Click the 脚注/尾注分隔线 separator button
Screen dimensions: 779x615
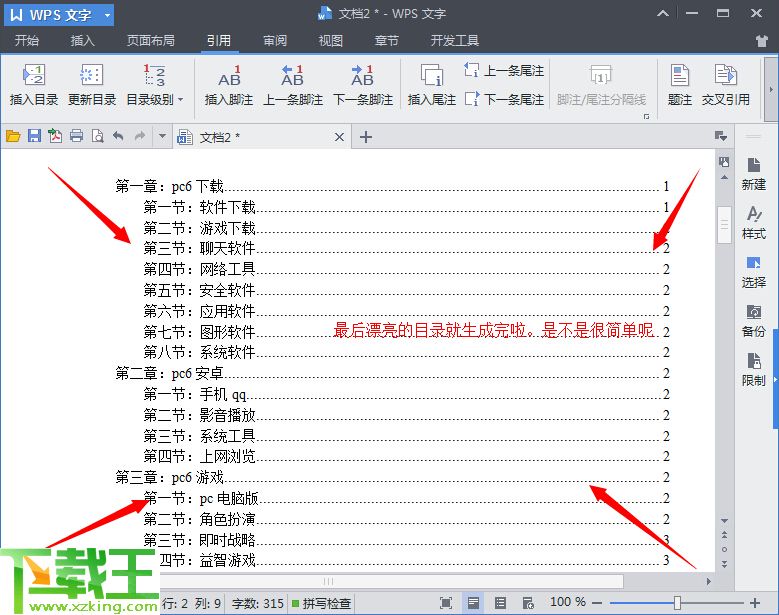(601, 85)
